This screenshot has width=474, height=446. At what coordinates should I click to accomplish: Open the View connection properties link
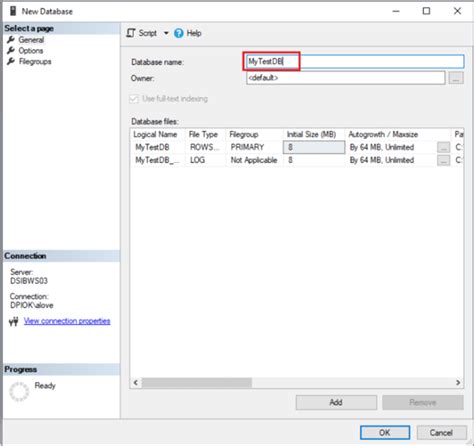point(67,321)
